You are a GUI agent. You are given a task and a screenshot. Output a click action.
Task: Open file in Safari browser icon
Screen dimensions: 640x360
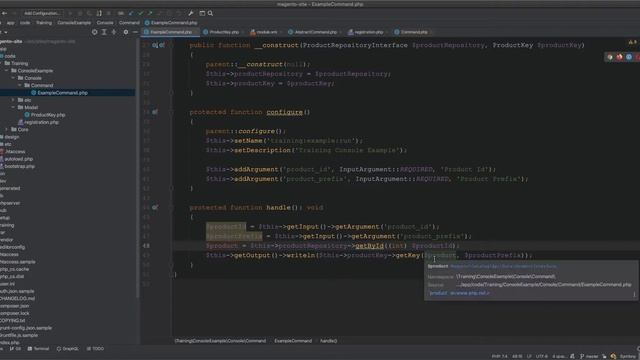pos(629,57)
